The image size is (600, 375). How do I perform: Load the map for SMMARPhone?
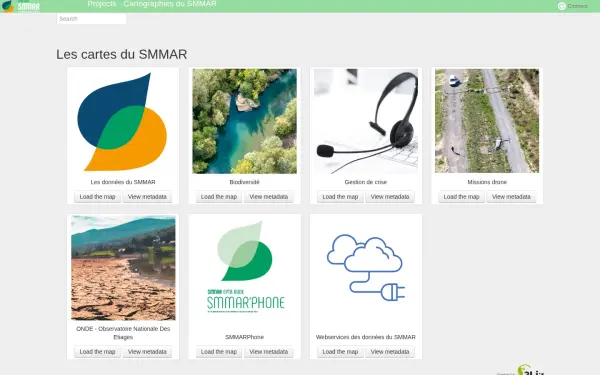coord(219,352)
